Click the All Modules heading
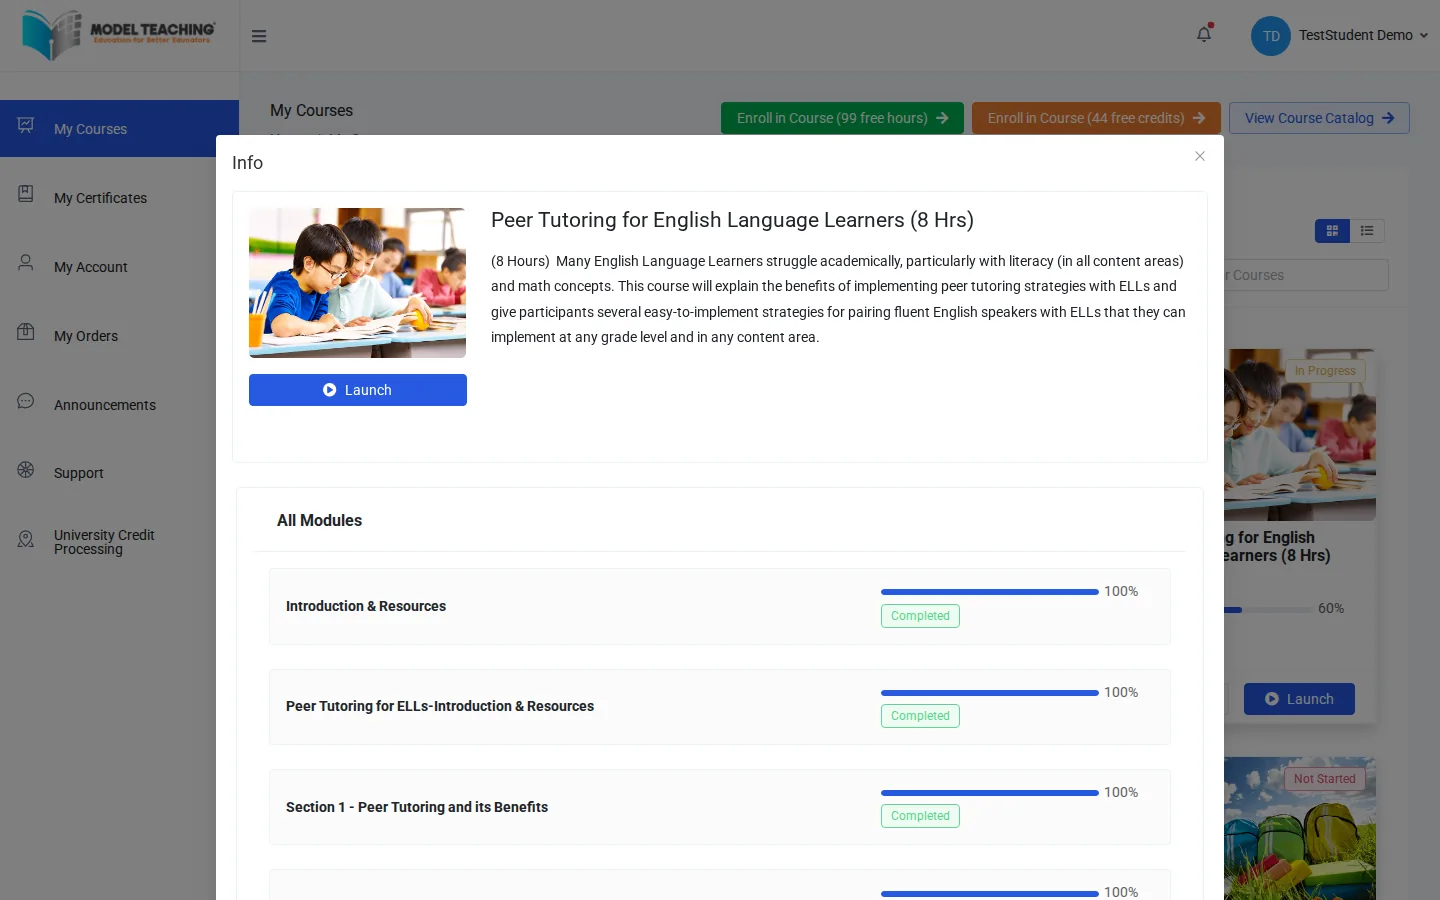 (319, 520)
